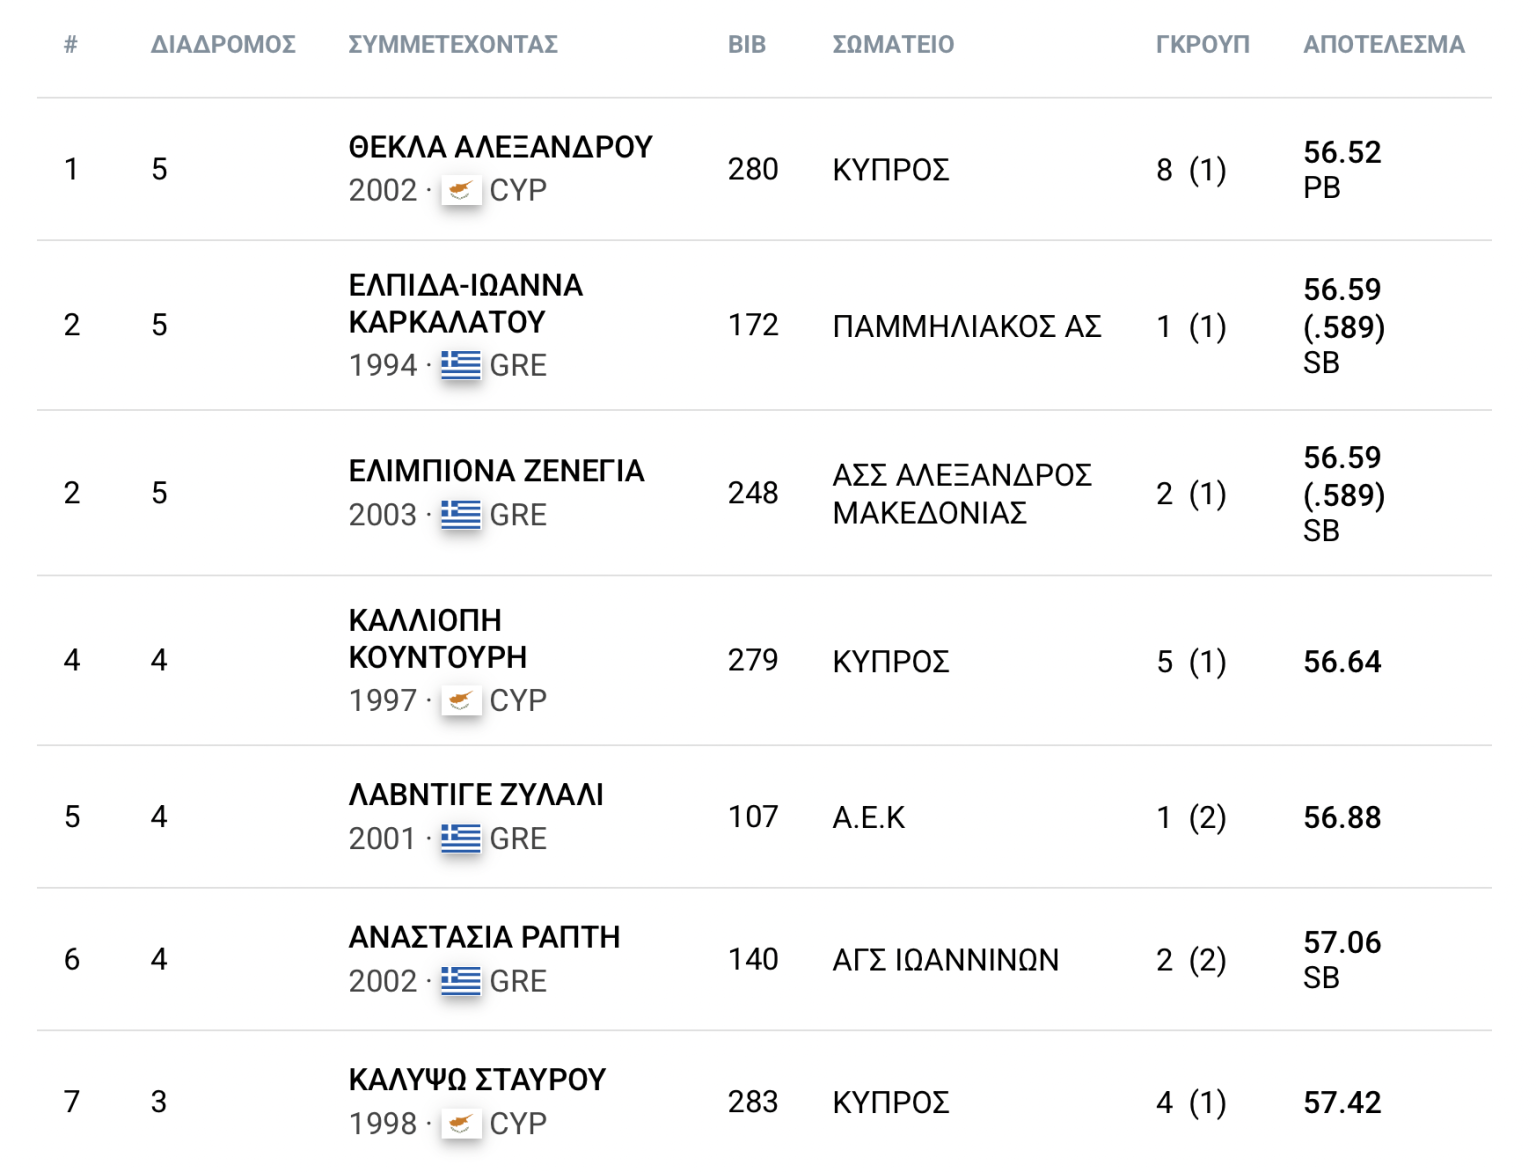
Task: Open club ΑΓΣ ΙΩΑΝΝΙΝΩΝ
Action: coord(945,960)
